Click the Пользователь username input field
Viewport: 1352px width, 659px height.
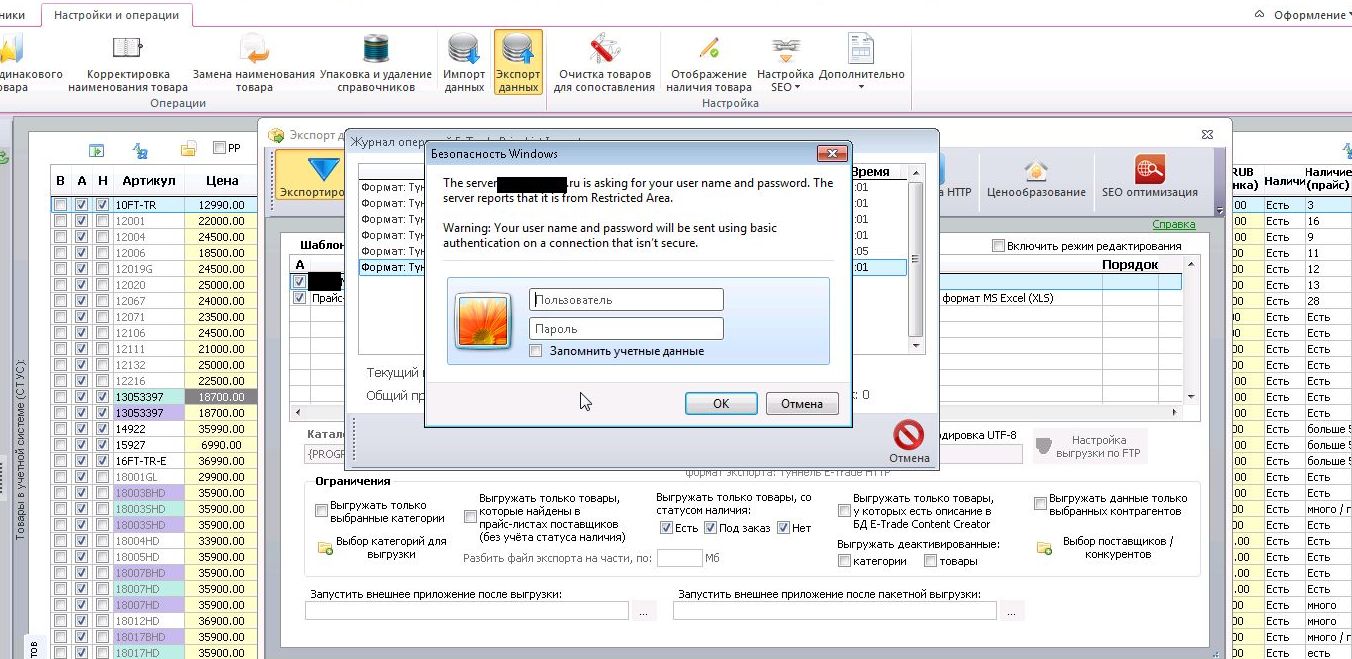(626, 299)
